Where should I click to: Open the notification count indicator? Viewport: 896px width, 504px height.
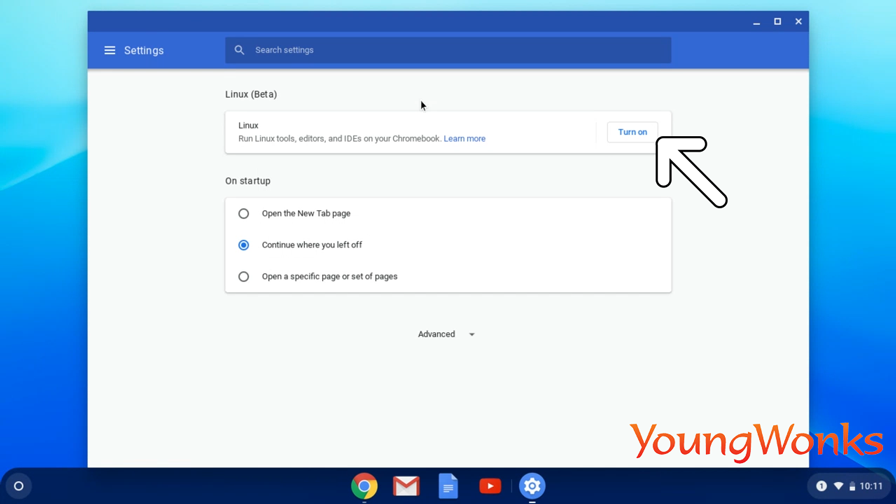(821, 486)
